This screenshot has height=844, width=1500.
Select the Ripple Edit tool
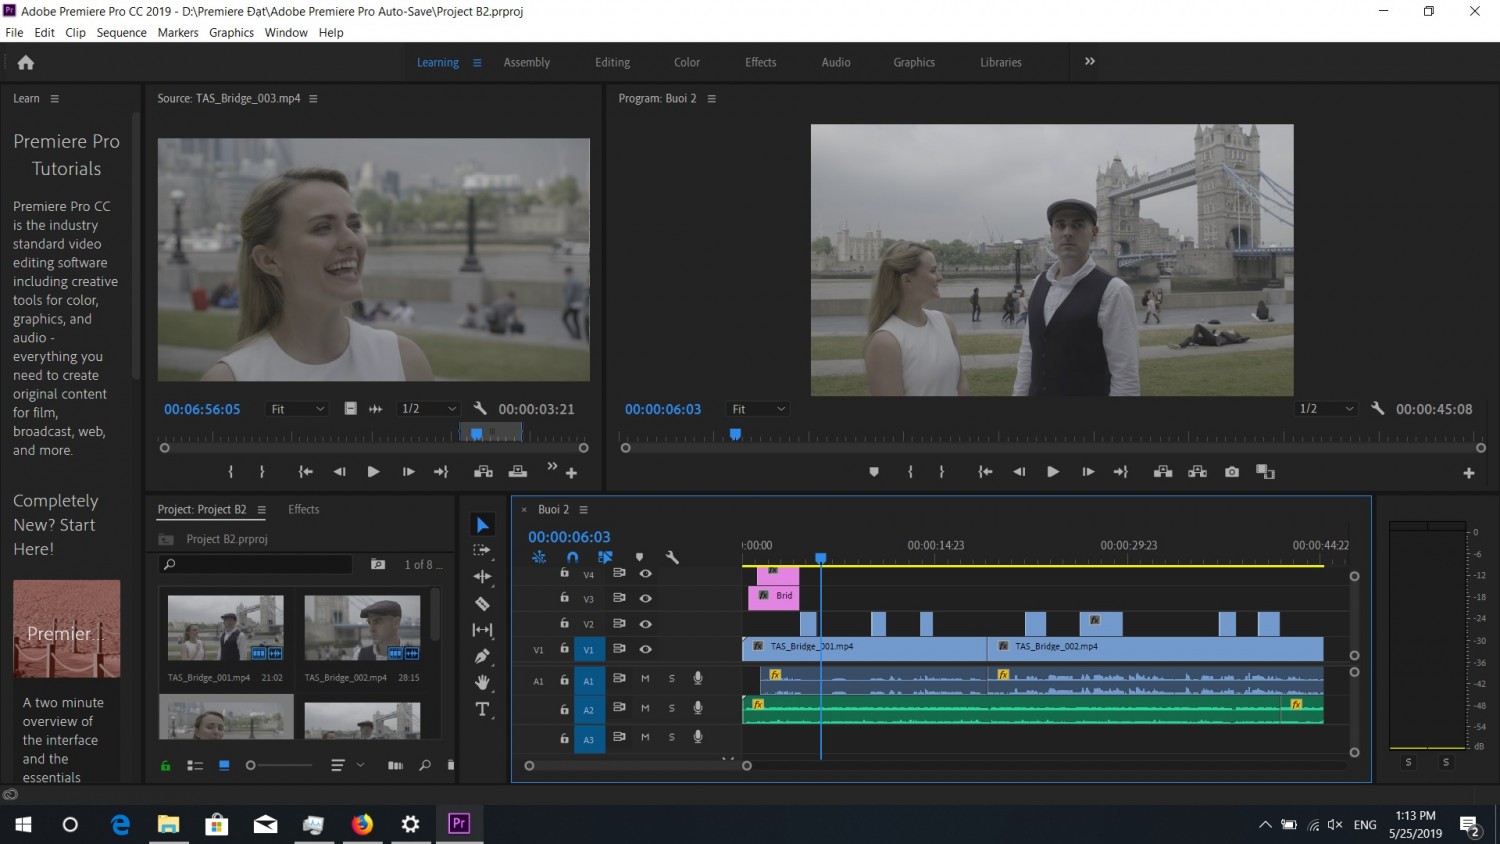pyautogui.click(x=482, y=577)
